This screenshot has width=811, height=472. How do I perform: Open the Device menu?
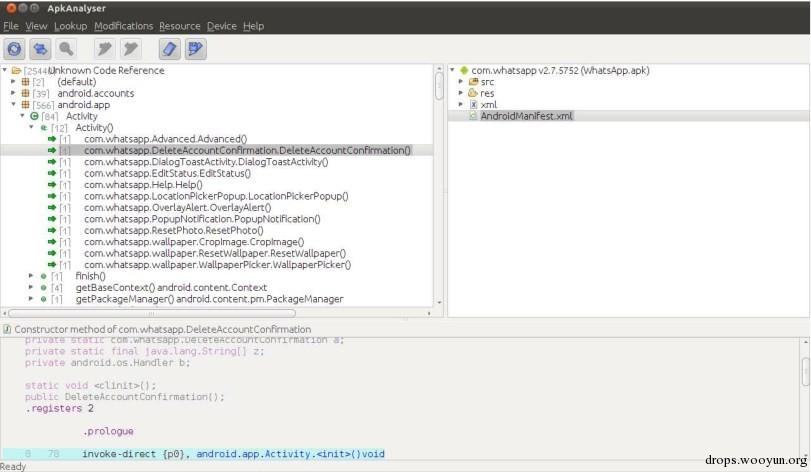pyautogui.click(x=222, y=26)
